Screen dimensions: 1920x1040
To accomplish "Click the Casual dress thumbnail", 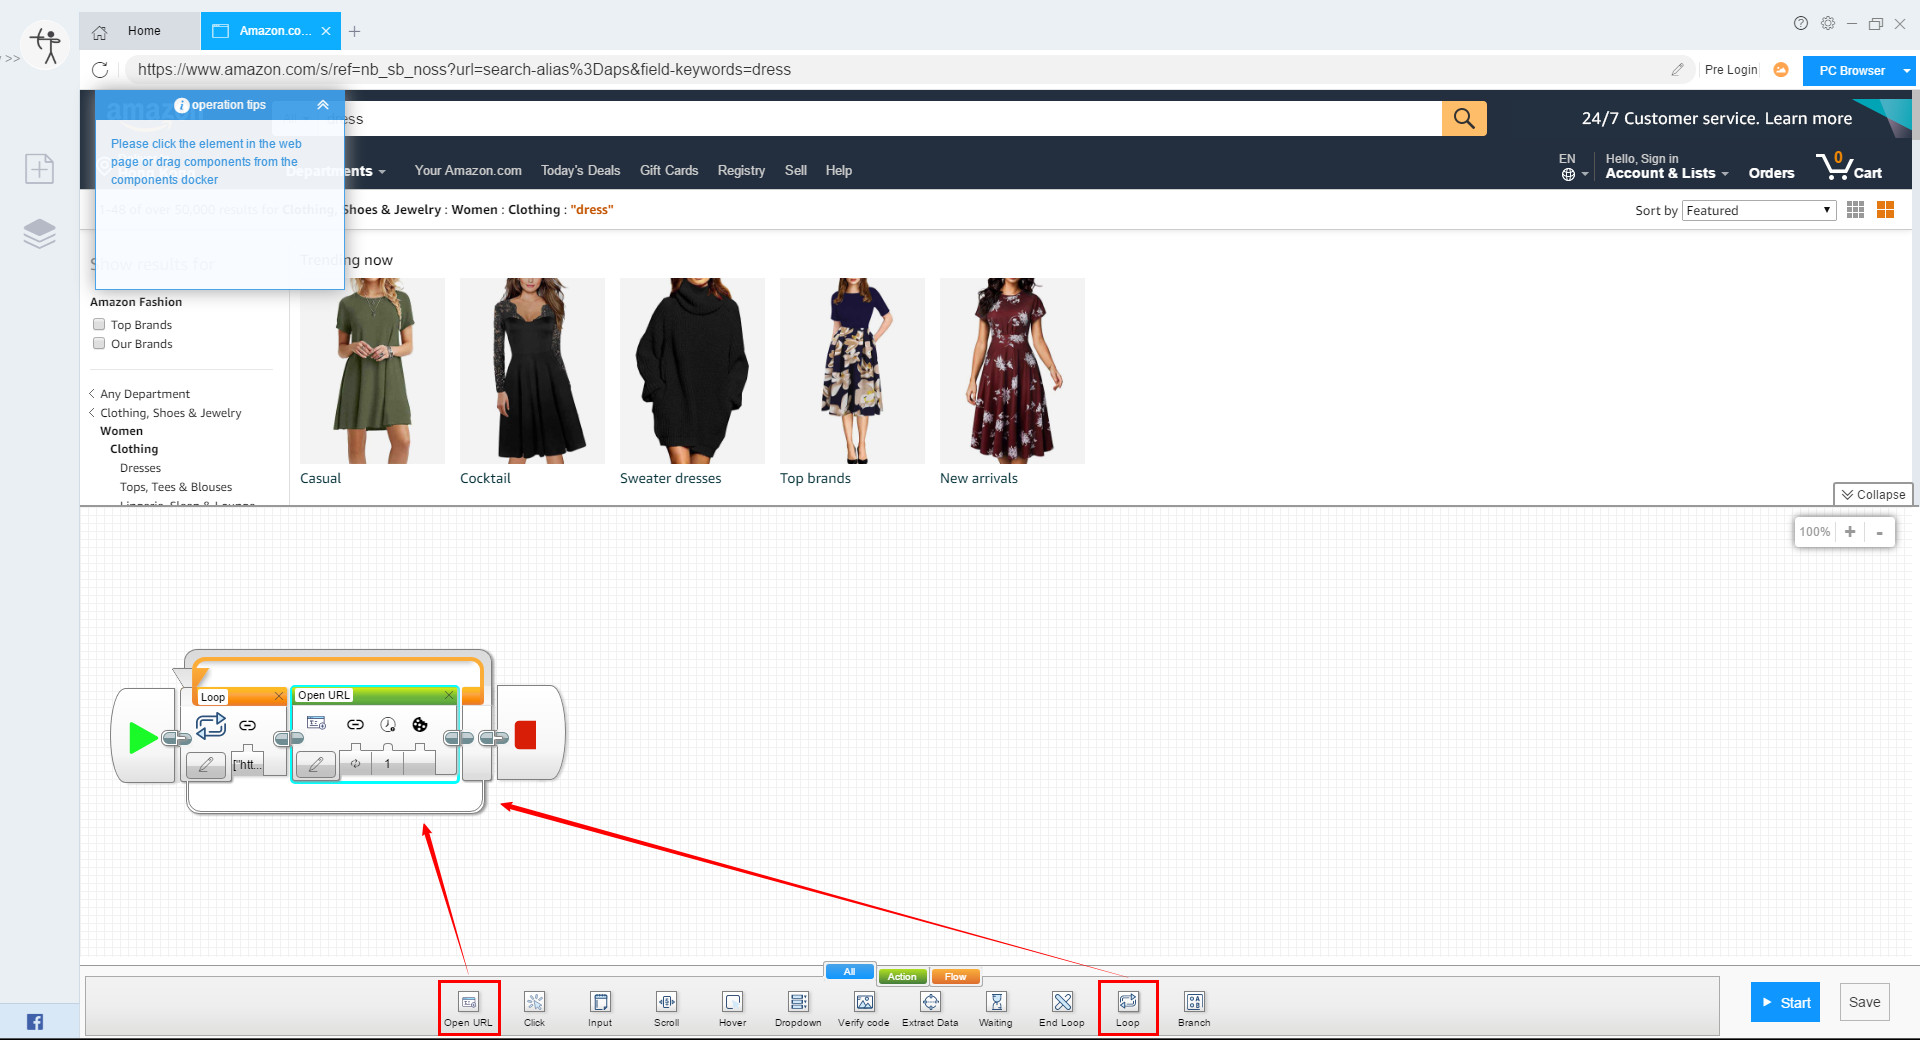I will click(372, 371).
